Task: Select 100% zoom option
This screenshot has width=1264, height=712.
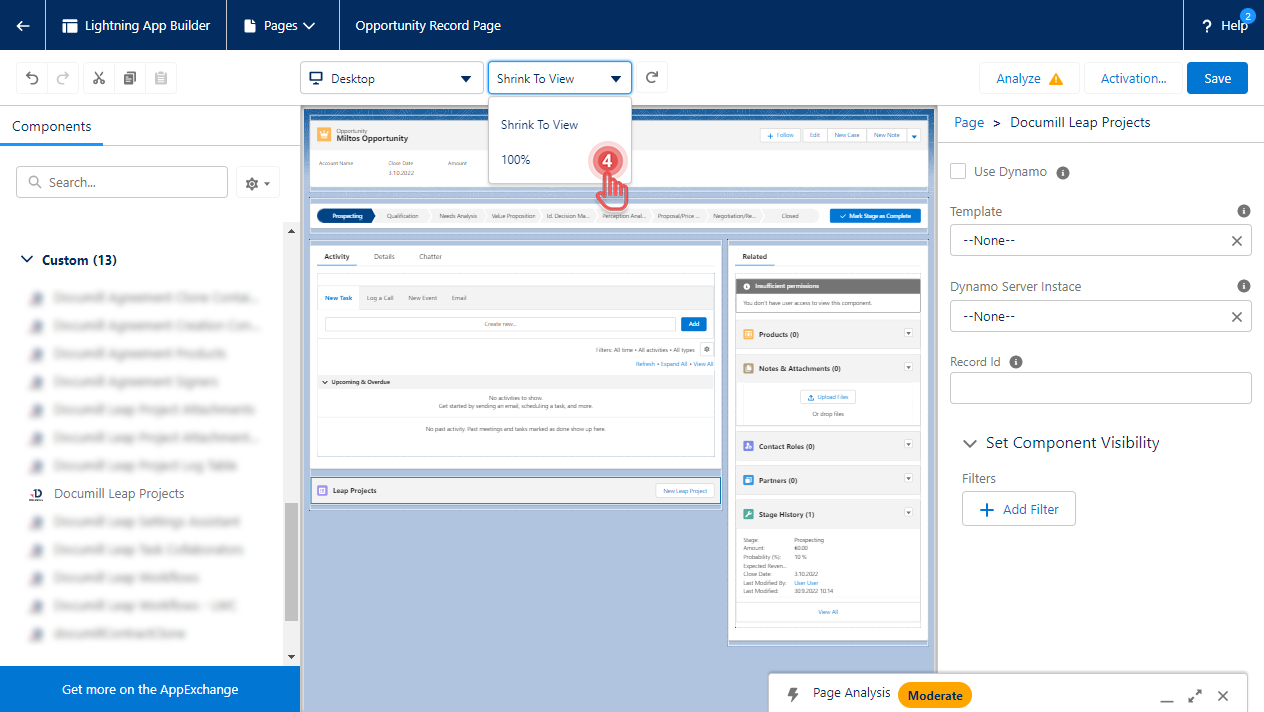Action: click(x=516, y=160)
